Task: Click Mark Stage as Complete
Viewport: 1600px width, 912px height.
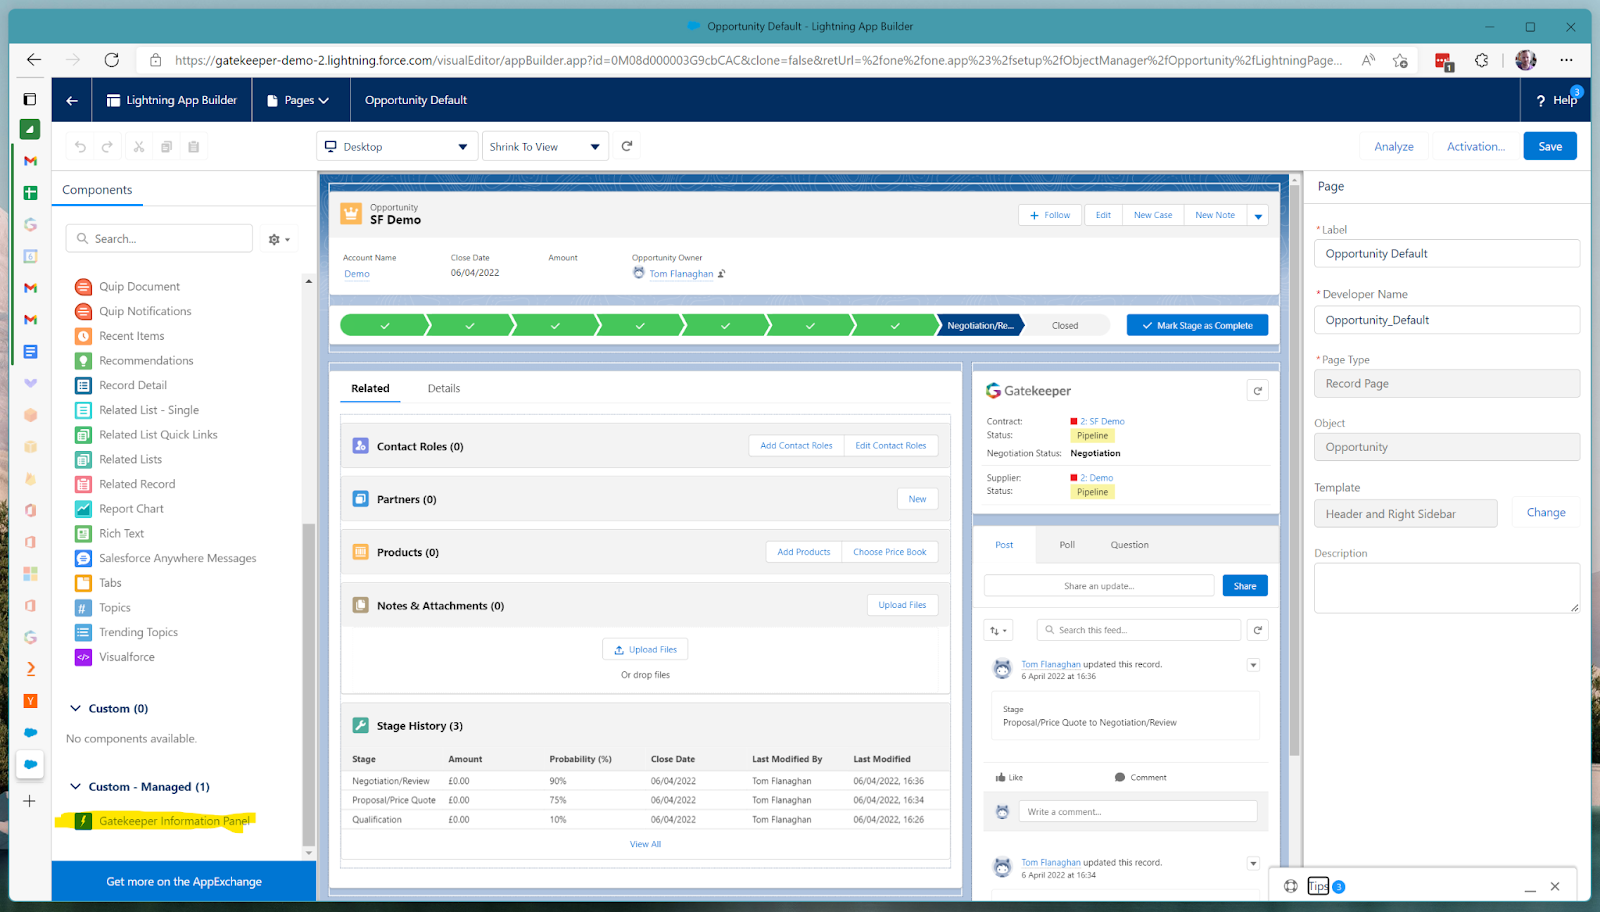Action: click(1197, 325)
